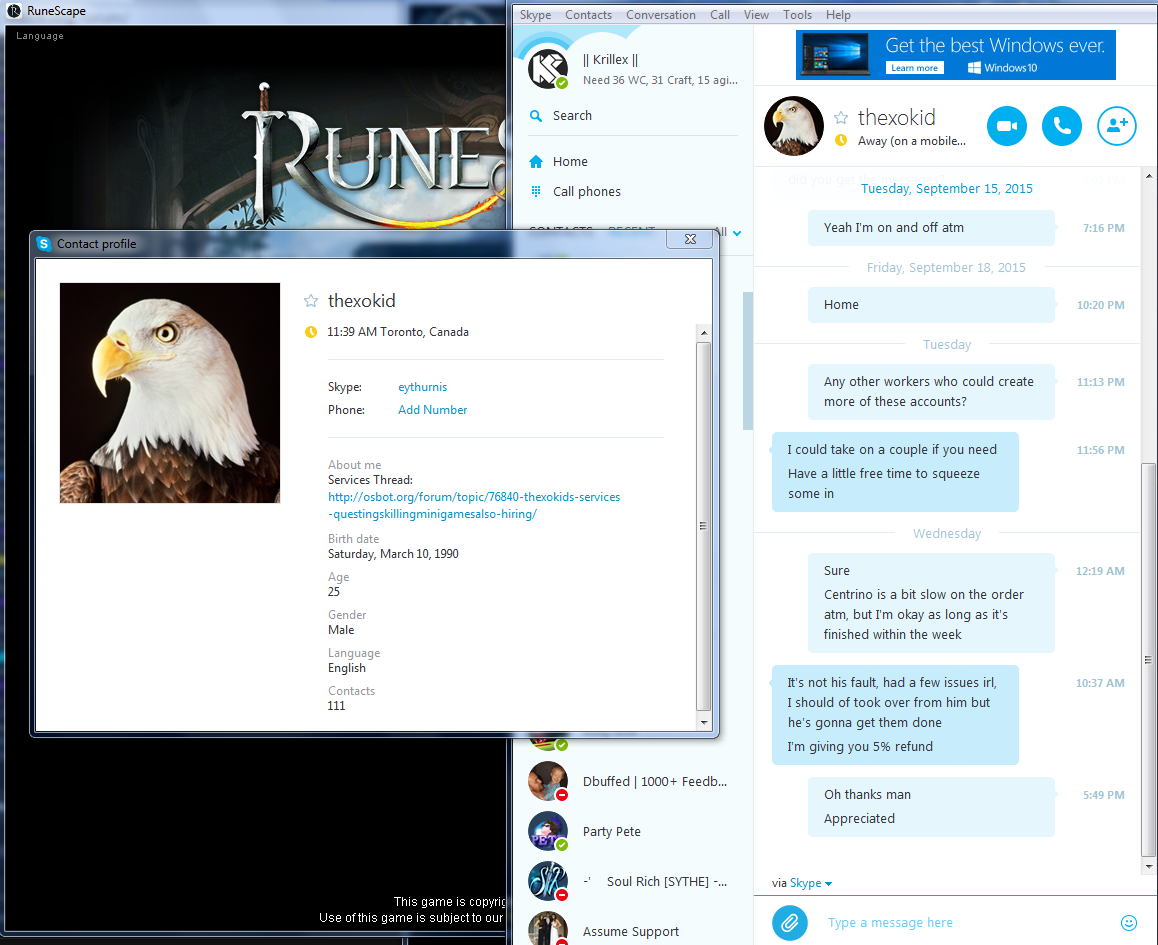Viewport: 1158px width, 945px height.
Task: Open the 'via Skype' send method dropdown
Action: [811, 883]
